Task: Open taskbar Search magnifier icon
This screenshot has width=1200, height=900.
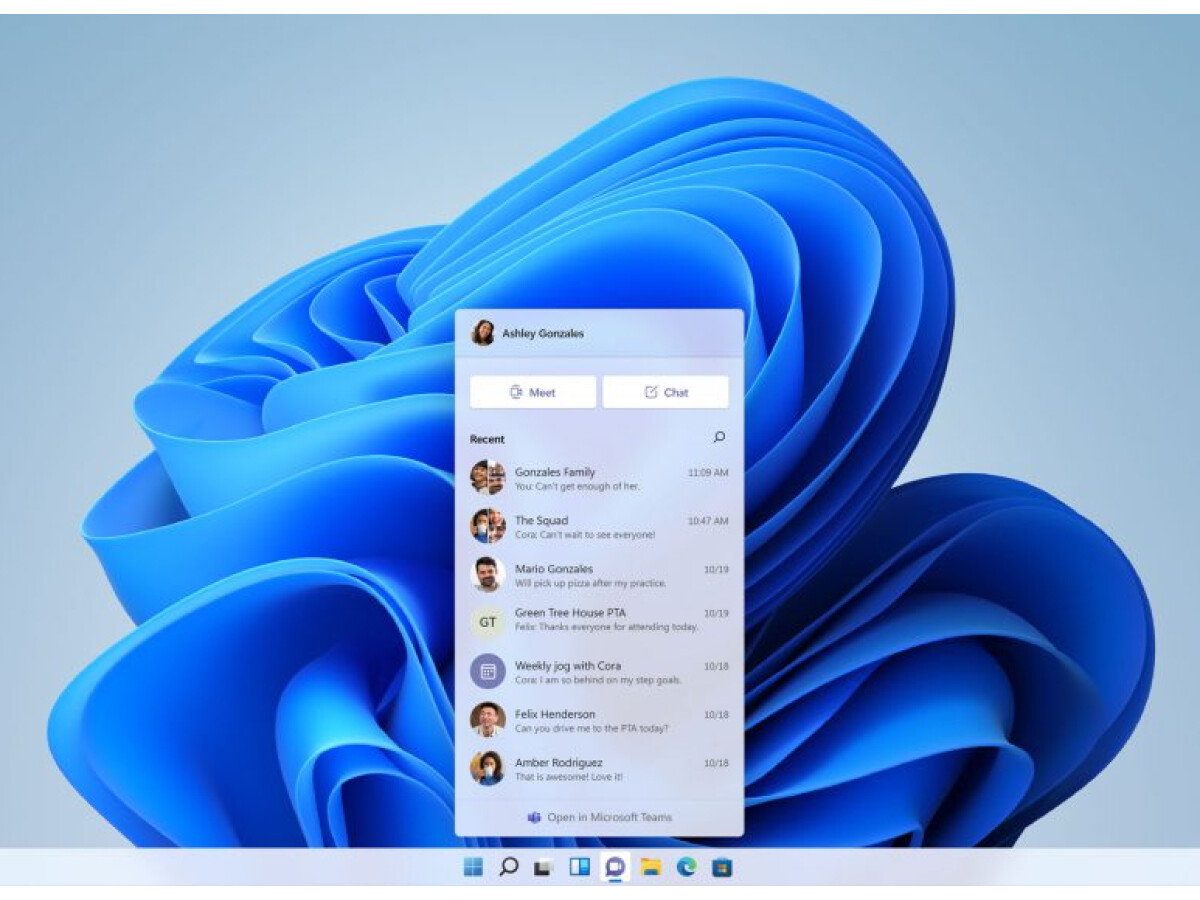Action: point(508,867)
